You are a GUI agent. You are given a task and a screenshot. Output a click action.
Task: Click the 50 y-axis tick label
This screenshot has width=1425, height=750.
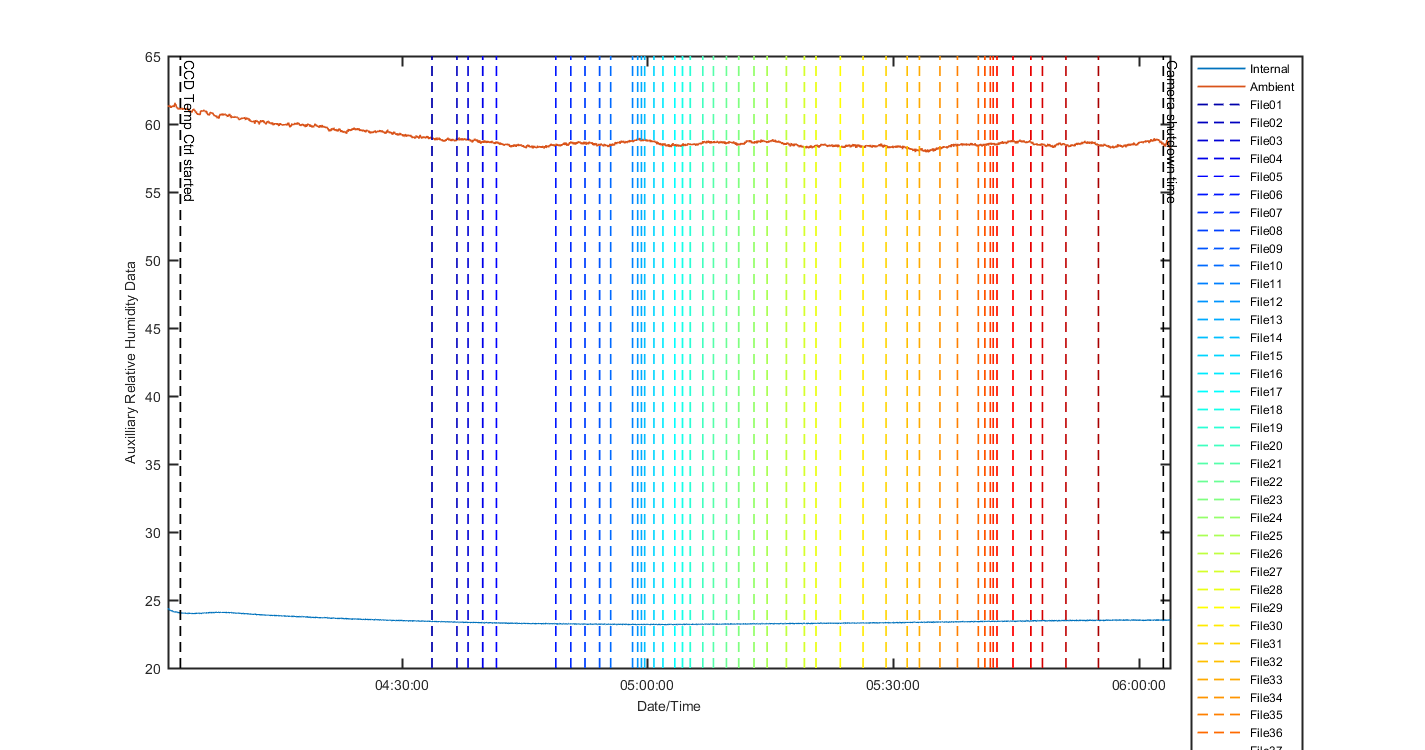point(153,261)
